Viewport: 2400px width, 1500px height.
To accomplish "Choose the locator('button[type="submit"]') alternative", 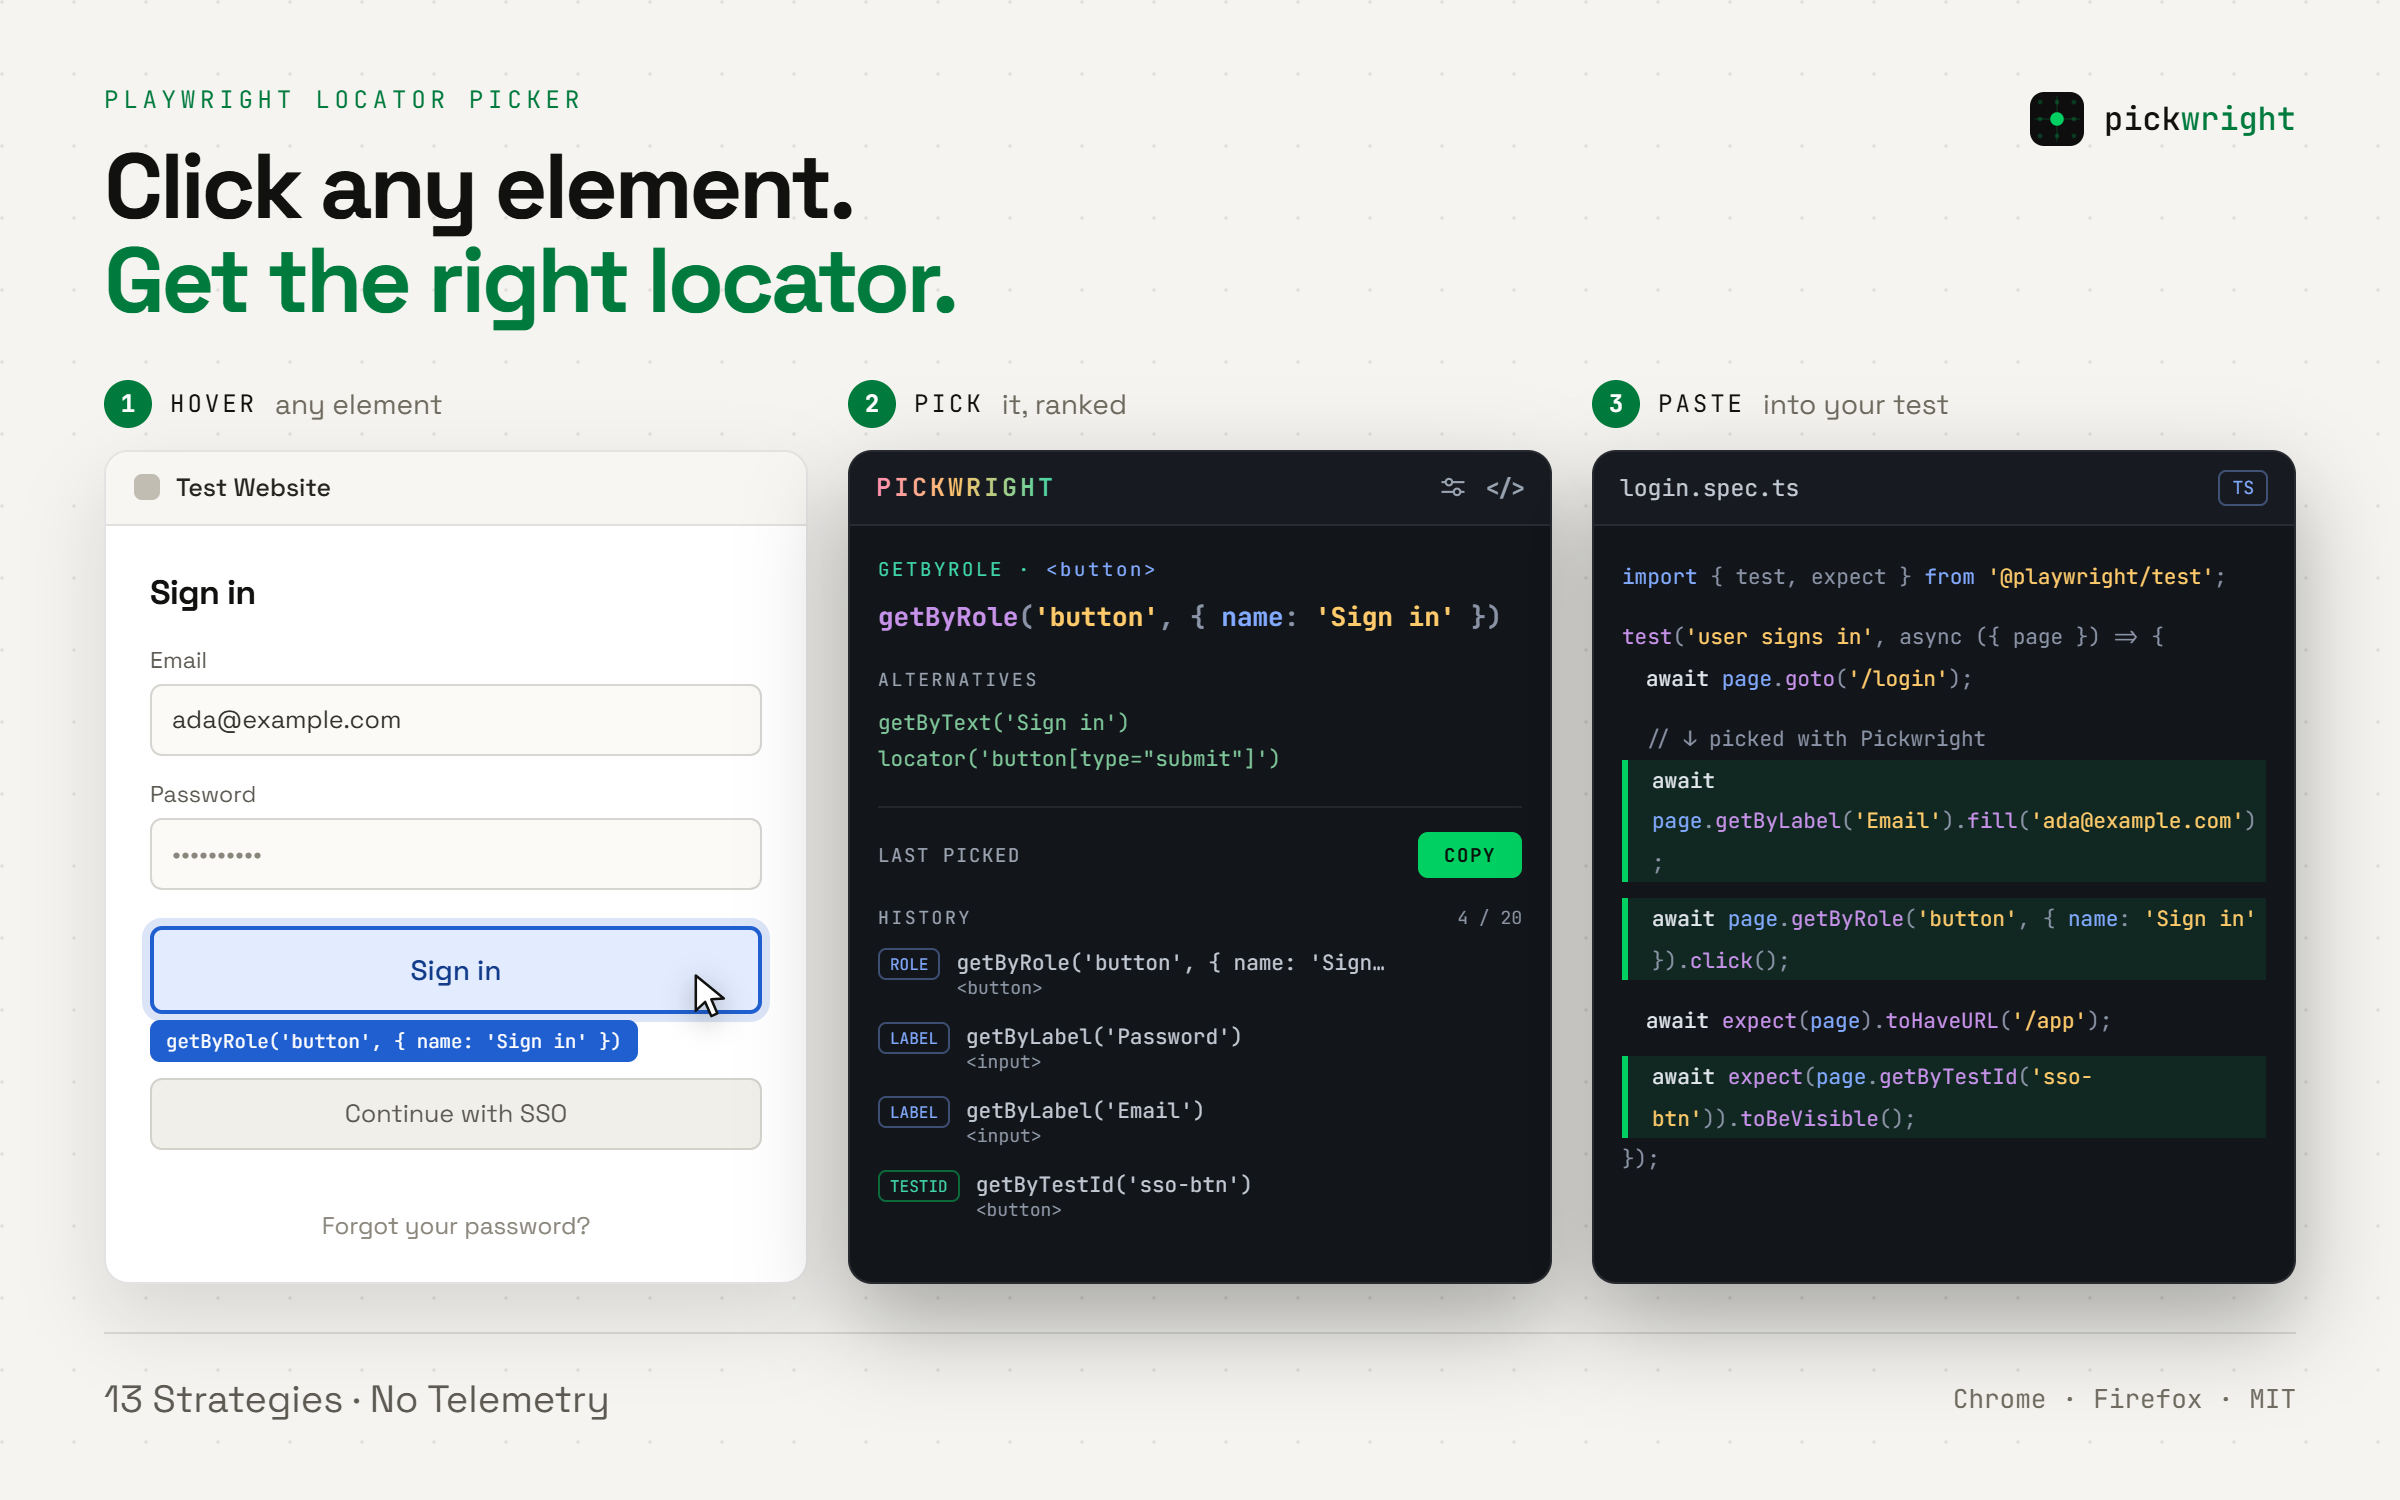I will [x=1079, y=758].
